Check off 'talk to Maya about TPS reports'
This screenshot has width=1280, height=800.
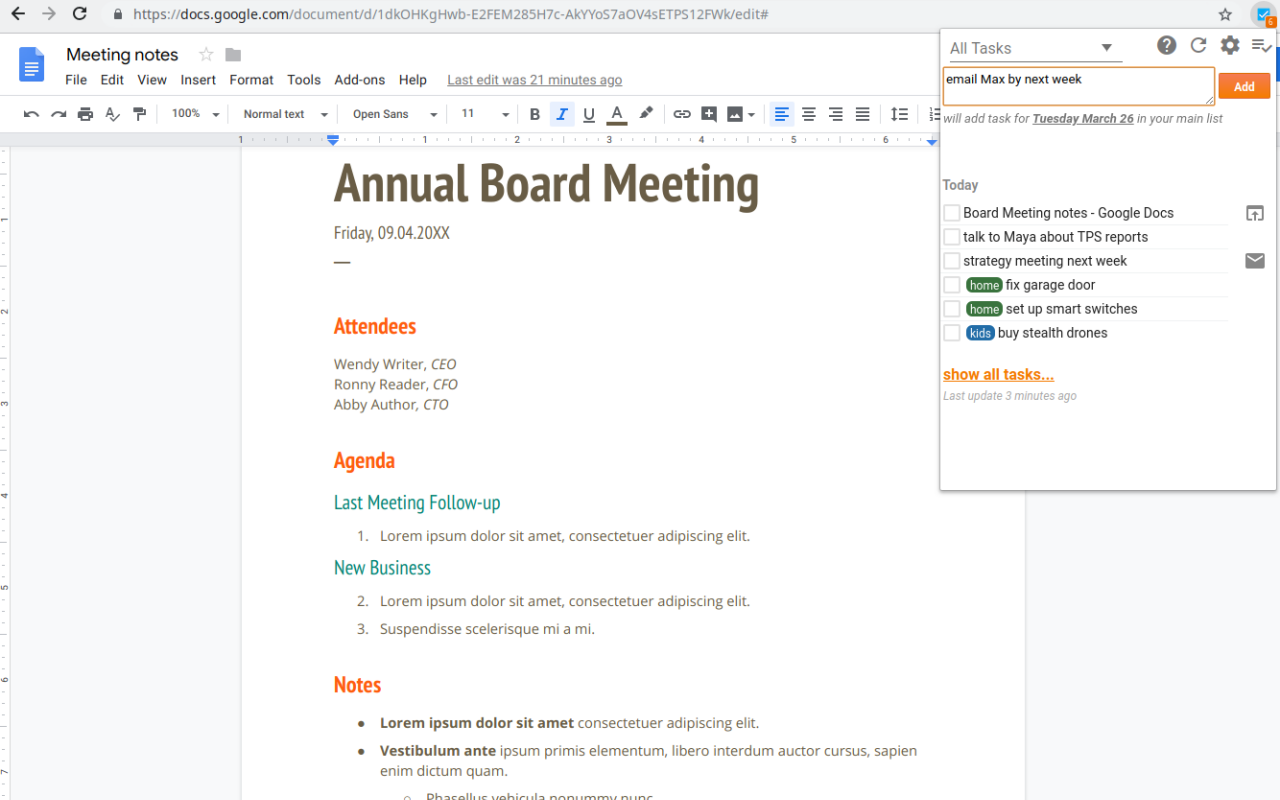click(x=951, y=236)
